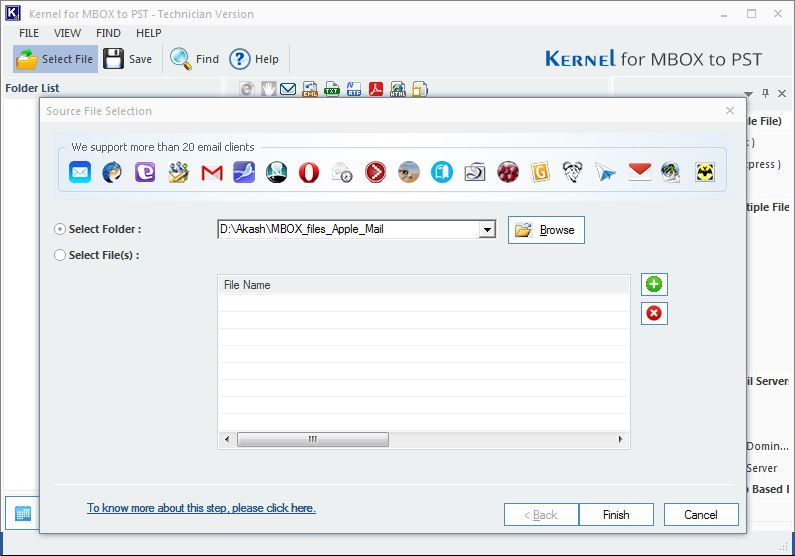Screen dimensions: 795x556
Task: Click the RTF export toolbar icon
Action: pyautogui.click(x=354, y=89)
